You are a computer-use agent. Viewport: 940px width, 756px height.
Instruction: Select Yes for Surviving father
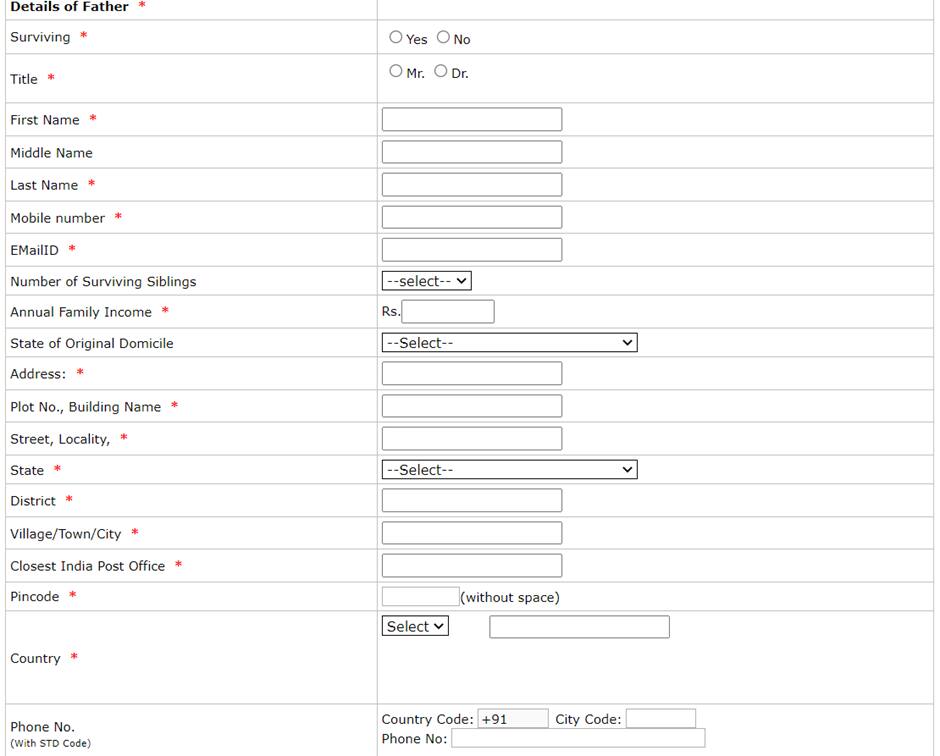pos(396,37)
